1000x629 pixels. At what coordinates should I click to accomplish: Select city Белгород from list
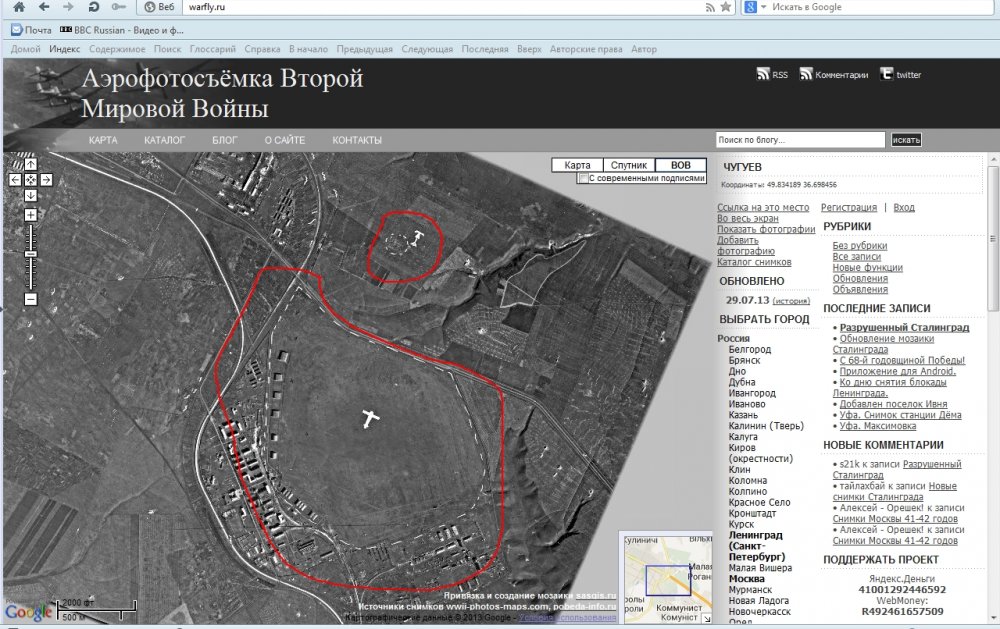click(749, 350)
